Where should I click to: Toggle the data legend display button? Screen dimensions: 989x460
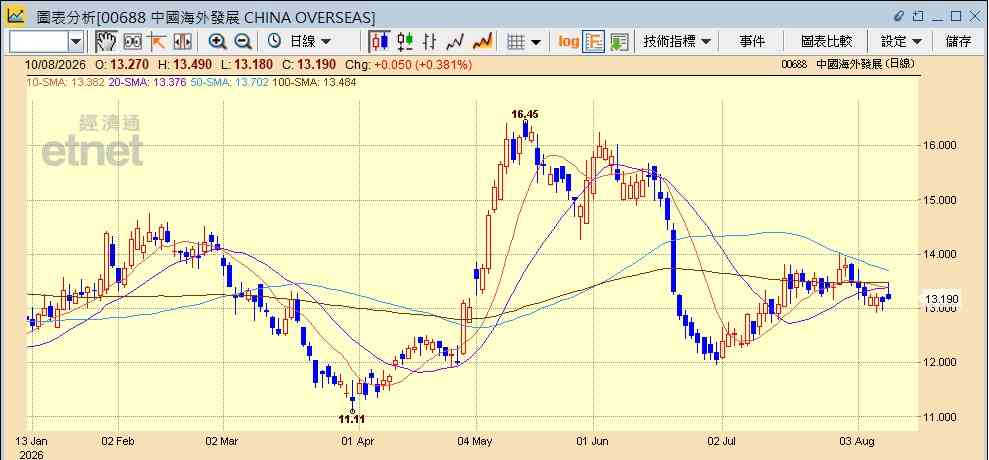[594, 42]
